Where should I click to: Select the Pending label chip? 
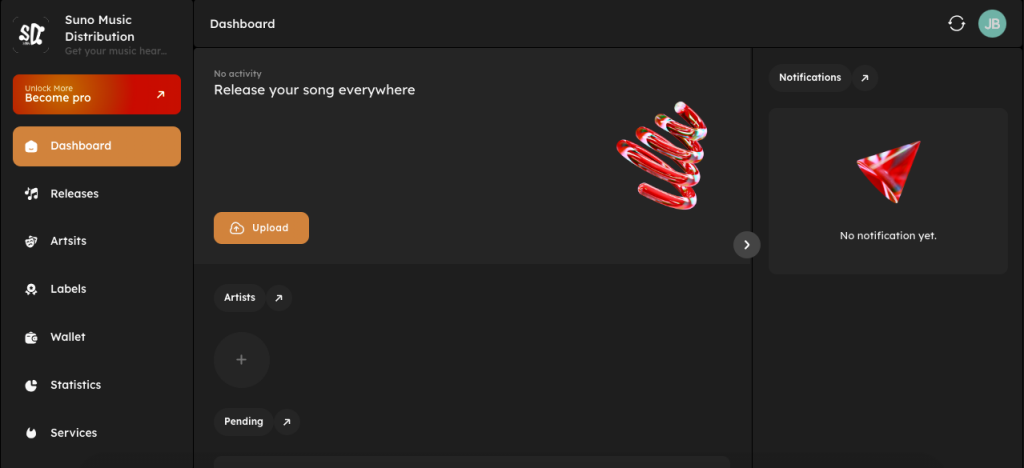pos(243,422)
